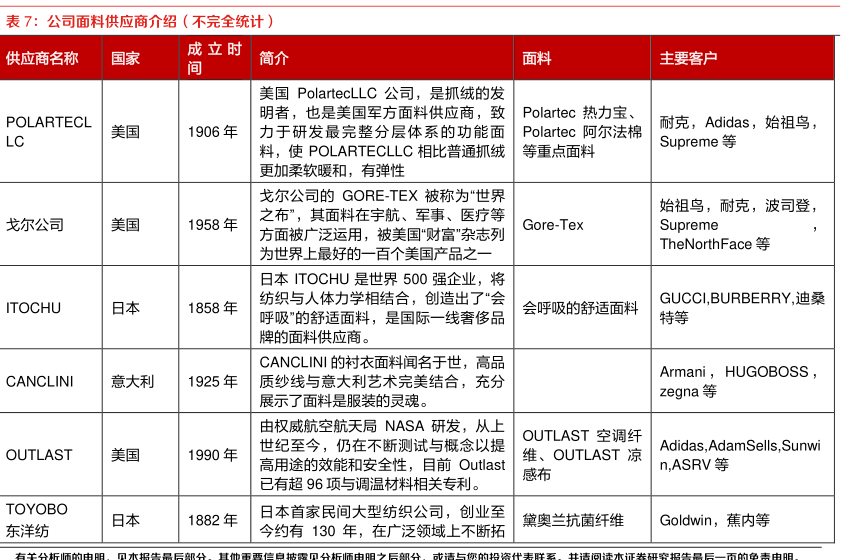Click the 意大利 country cell
The image size is (852, 560).
coord(132,382)
